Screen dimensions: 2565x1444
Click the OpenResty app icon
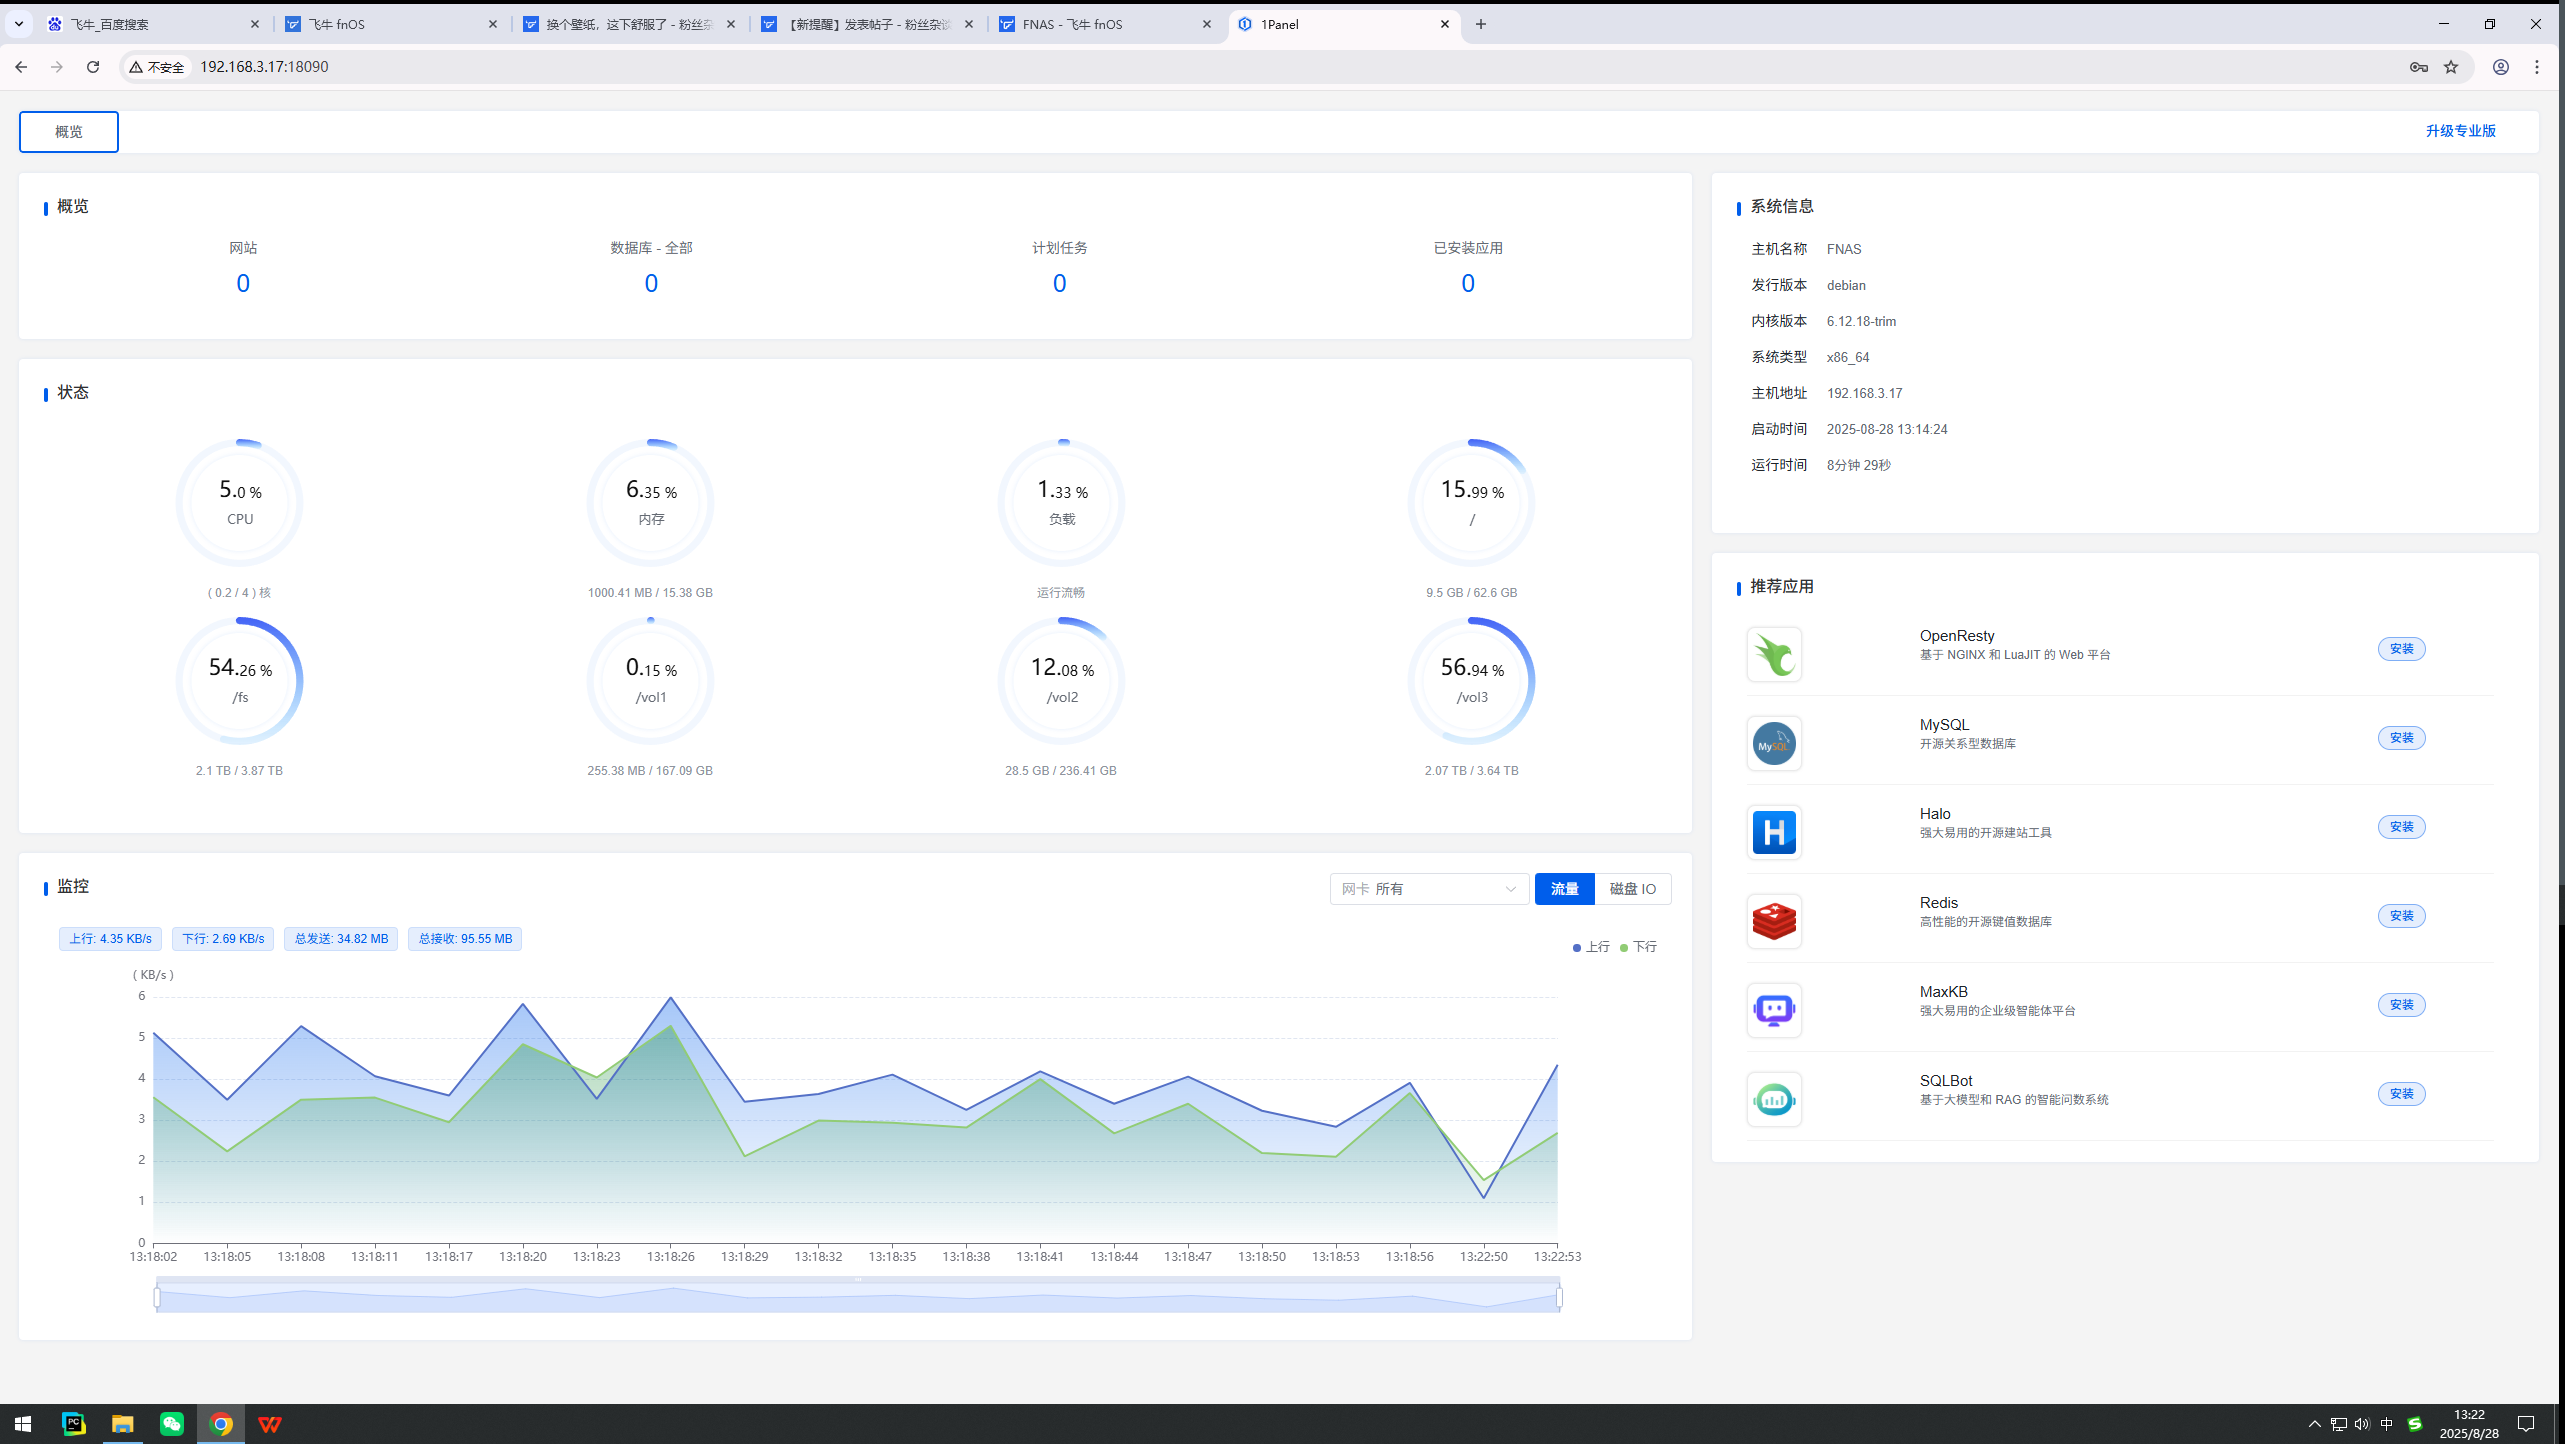pos(1774,655)
